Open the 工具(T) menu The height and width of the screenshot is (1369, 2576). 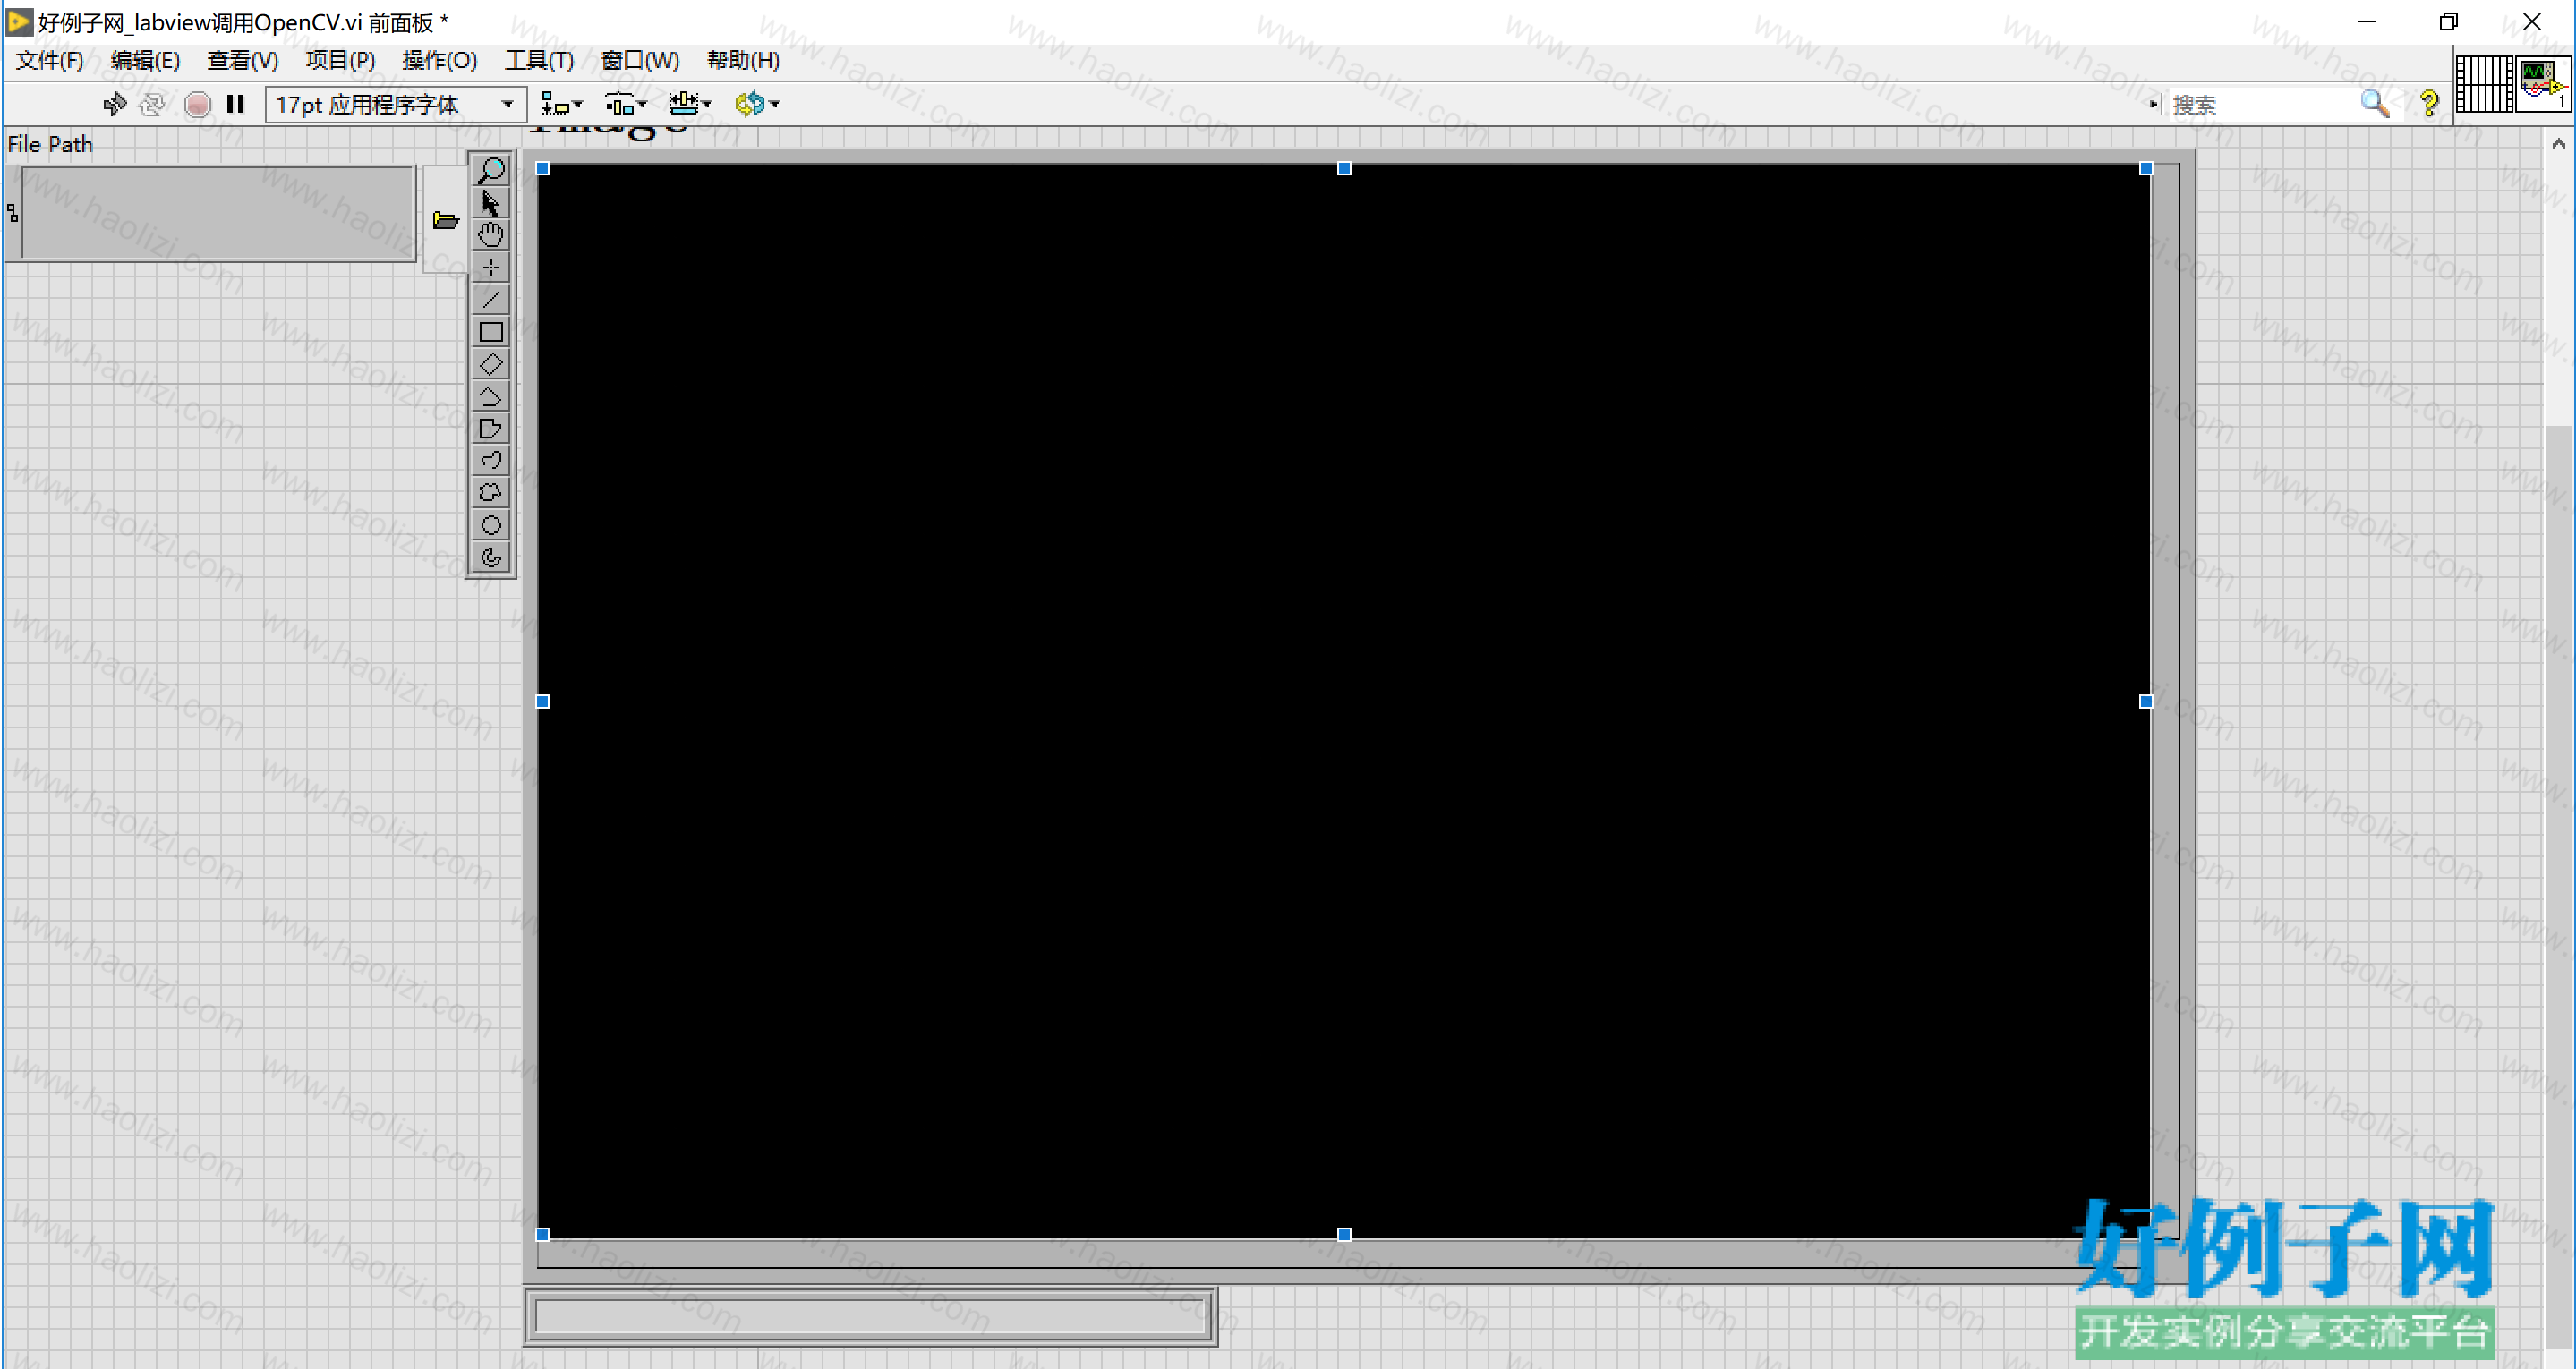pos(539,60)
